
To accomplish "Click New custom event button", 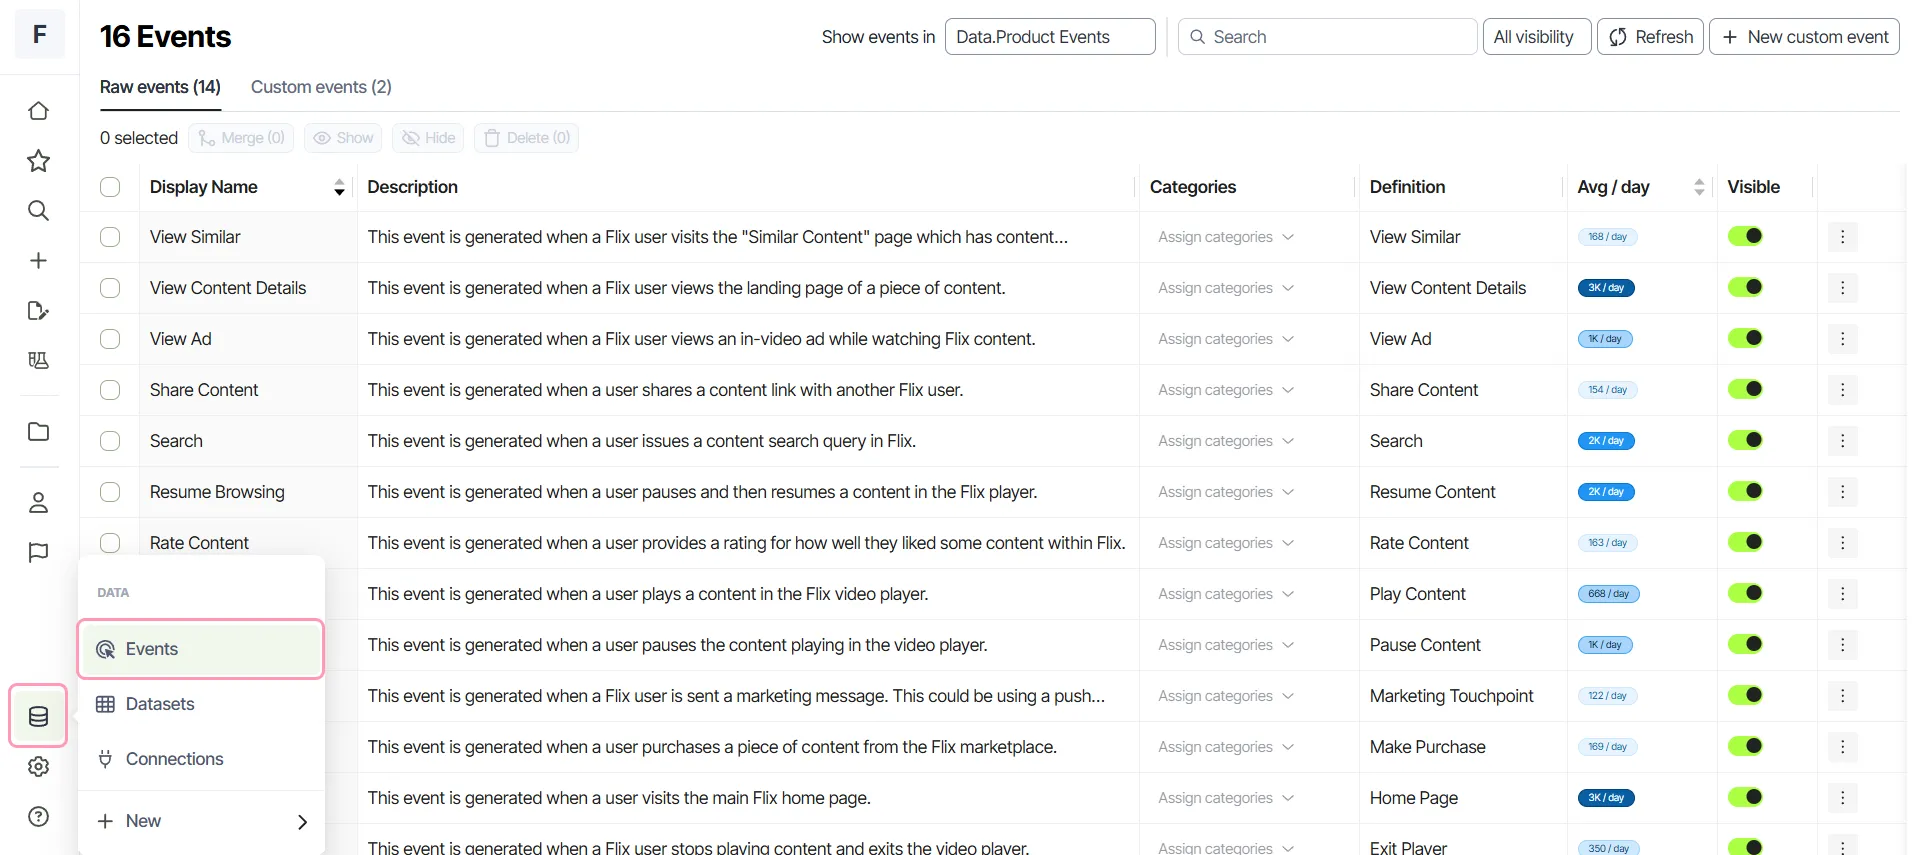I will coord(1804,37).
